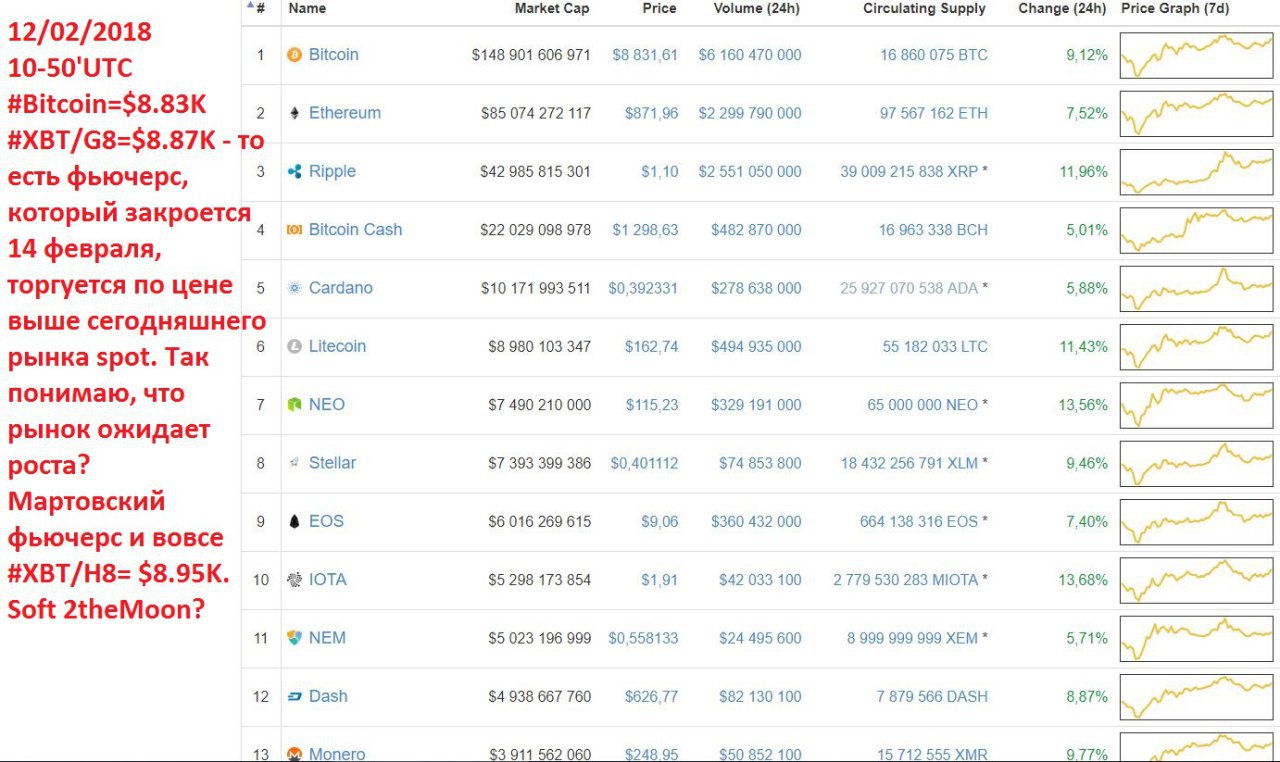The image size is (1280, 762).
Task: Open the Dash name link
Action: pyautogui.click(x=328, y=696)
